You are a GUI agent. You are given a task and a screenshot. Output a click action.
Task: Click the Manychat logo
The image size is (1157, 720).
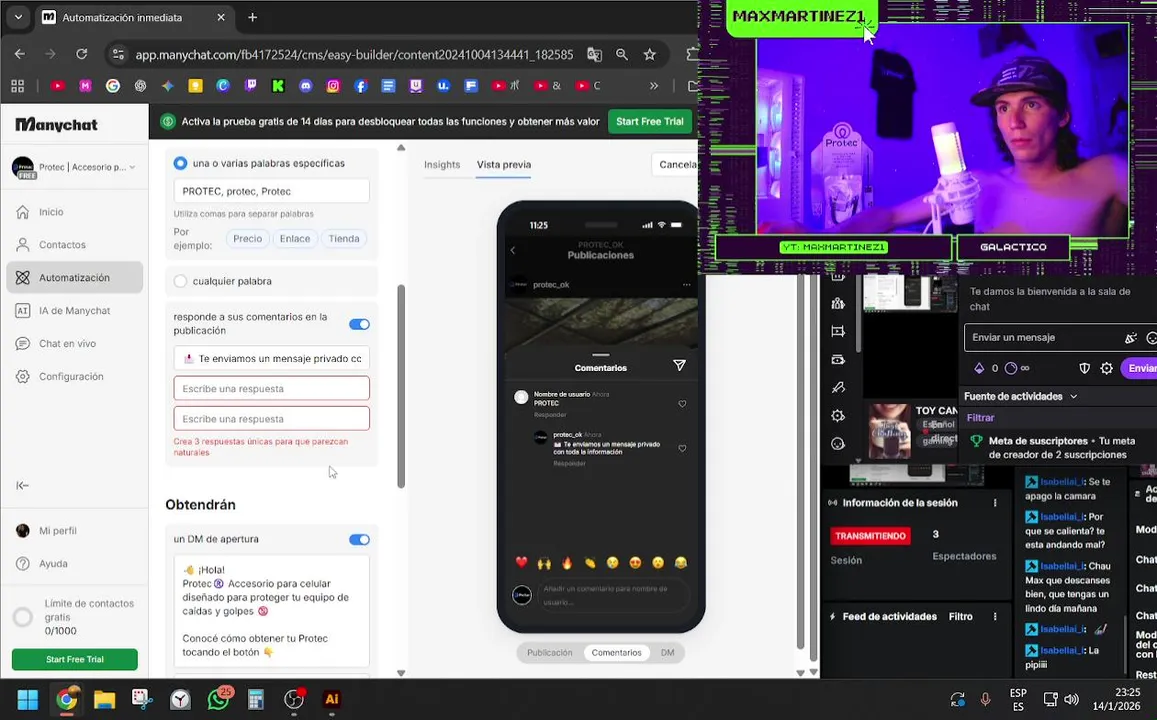point(56,125)
